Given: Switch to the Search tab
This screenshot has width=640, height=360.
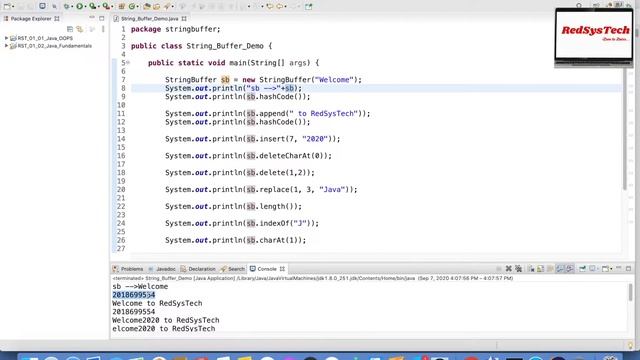Looking at the screenshot, I should click(x=232, y=269).
